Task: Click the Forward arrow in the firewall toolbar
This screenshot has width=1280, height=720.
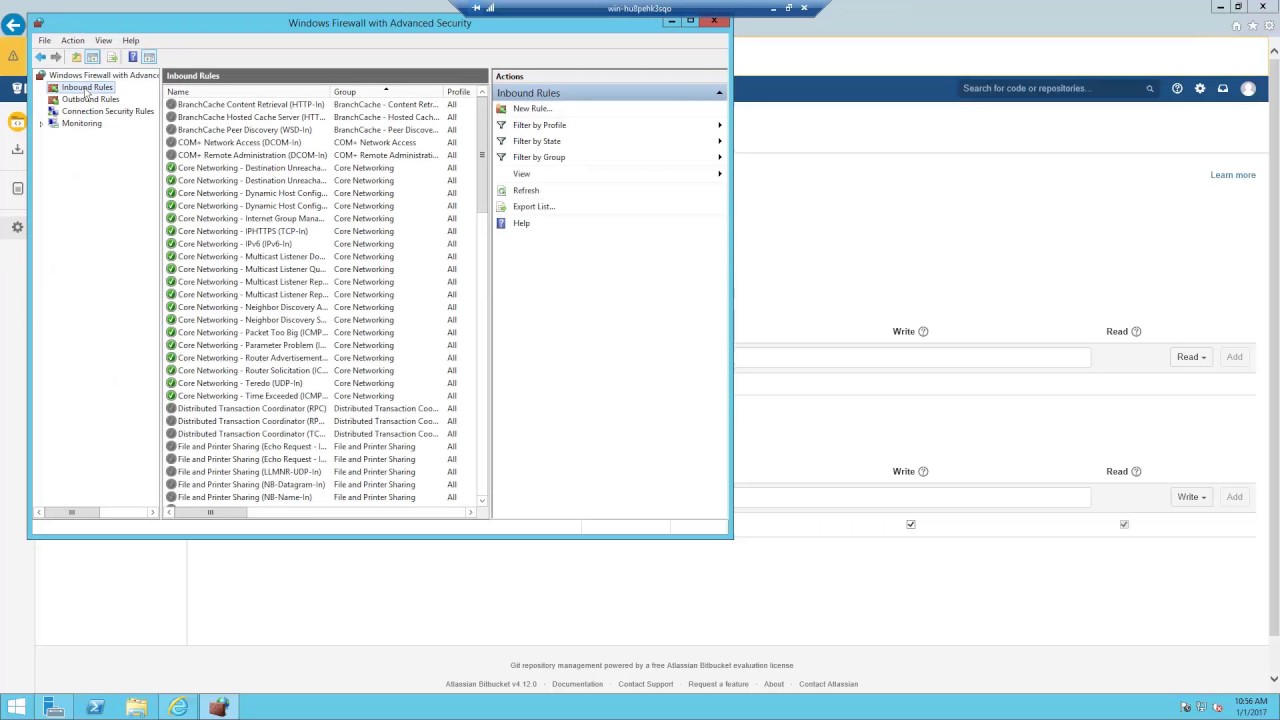Action: click(56, 57)
